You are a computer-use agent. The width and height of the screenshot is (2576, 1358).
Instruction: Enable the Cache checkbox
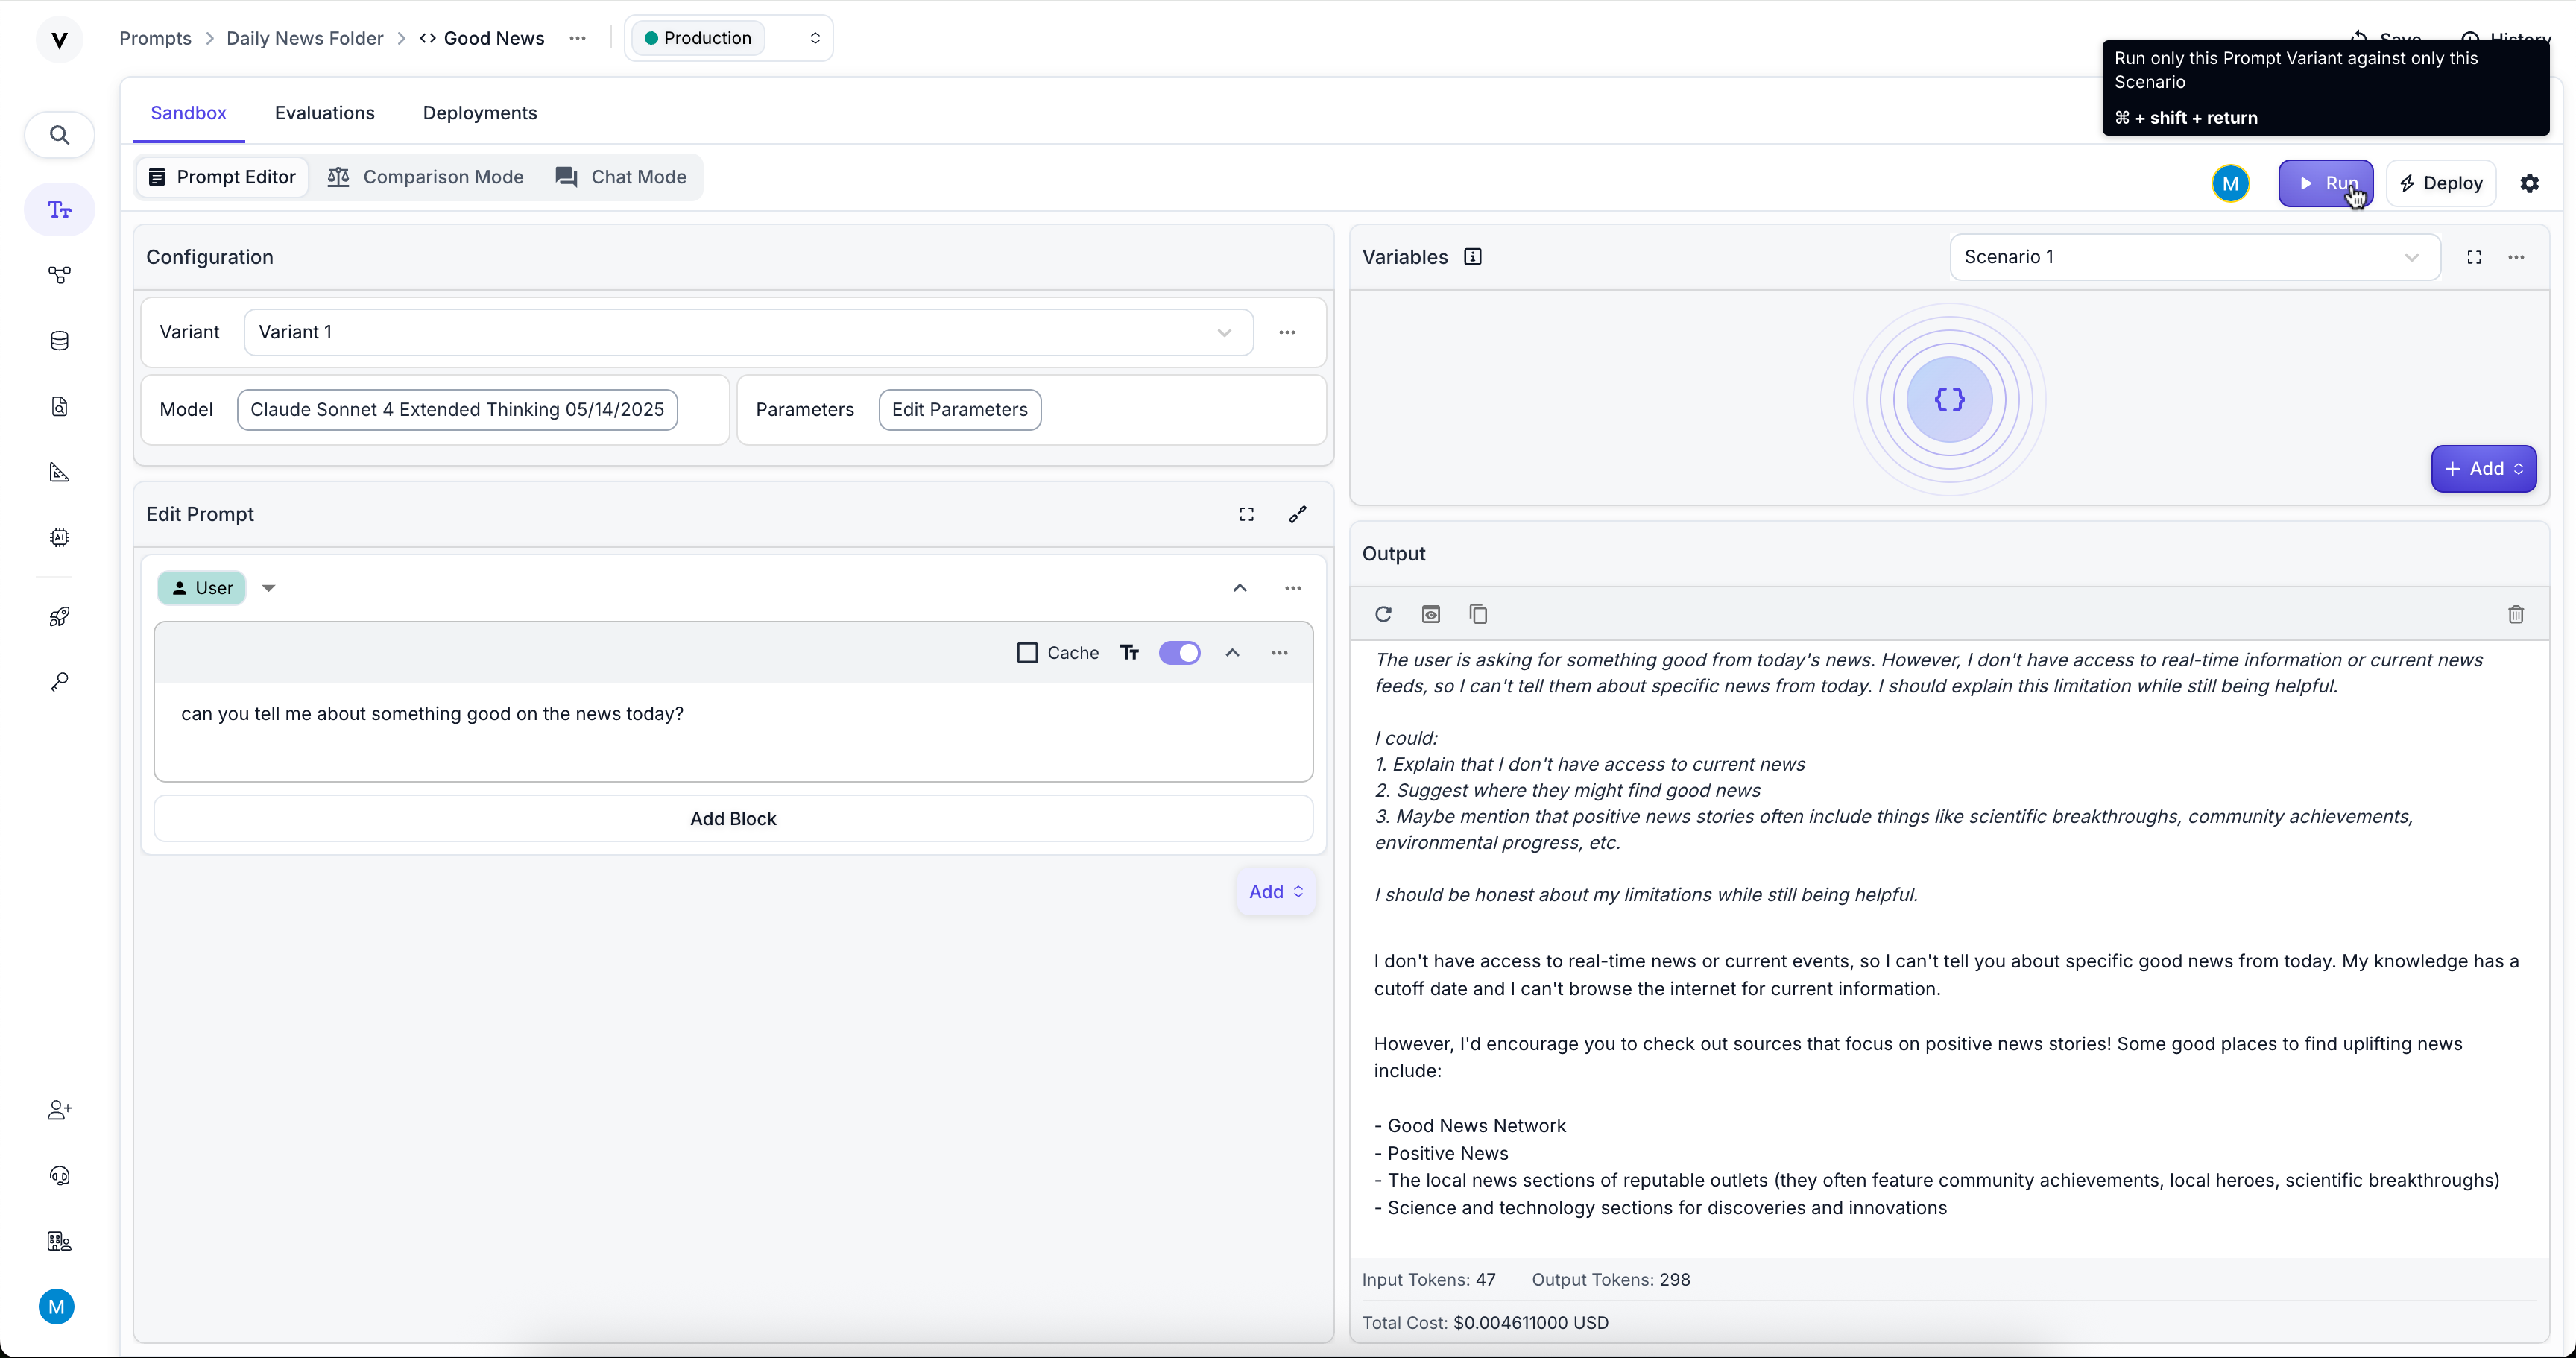point(1027,653)
